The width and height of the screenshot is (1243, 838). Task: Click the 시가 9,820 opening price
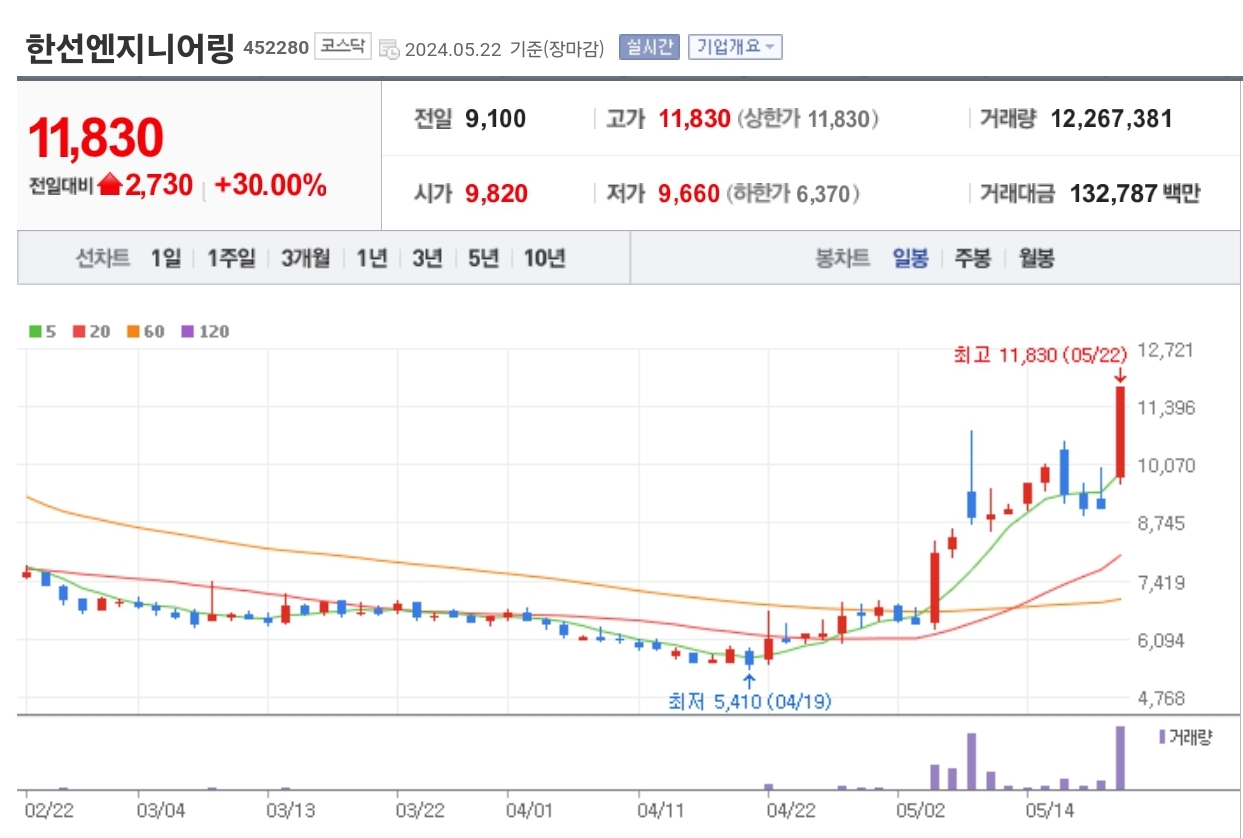497,194
